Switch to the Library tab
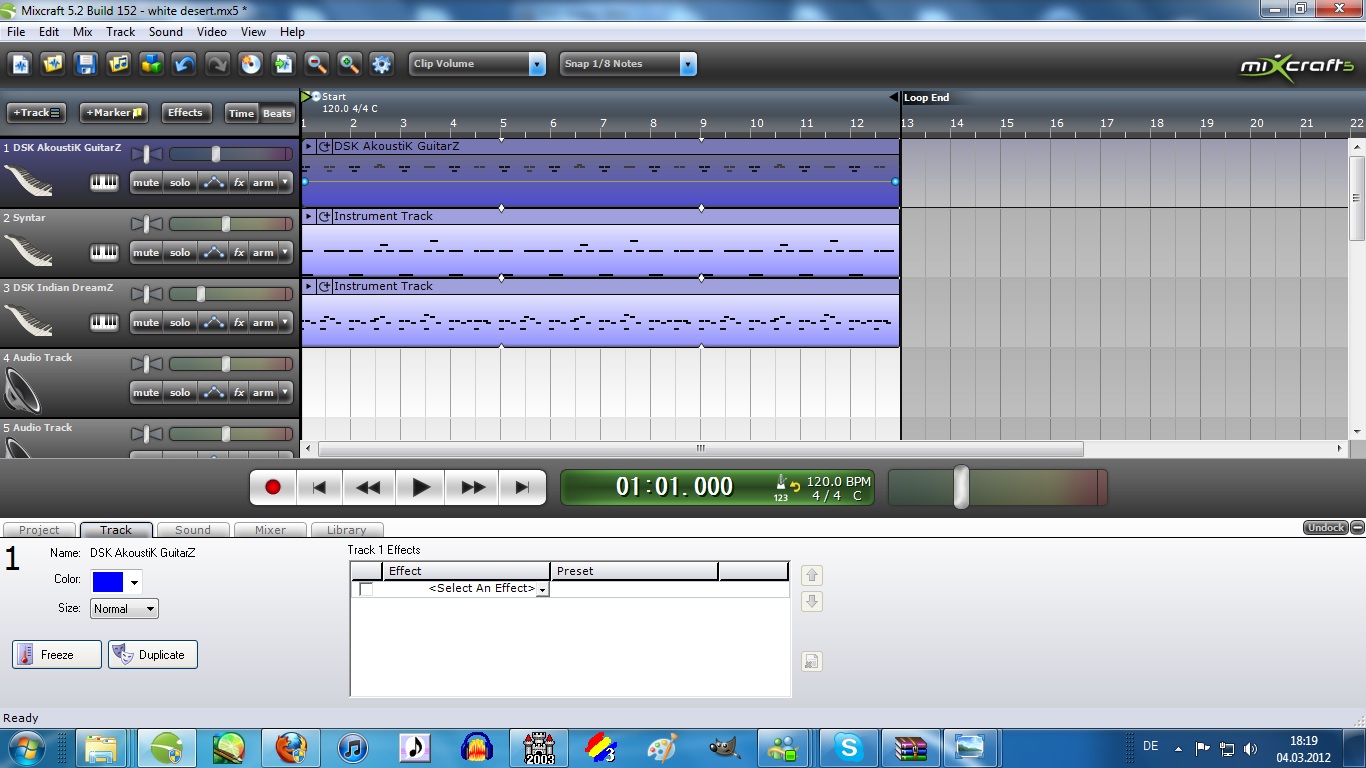The height and width of the screenshot is (768, 1366). 347,530
